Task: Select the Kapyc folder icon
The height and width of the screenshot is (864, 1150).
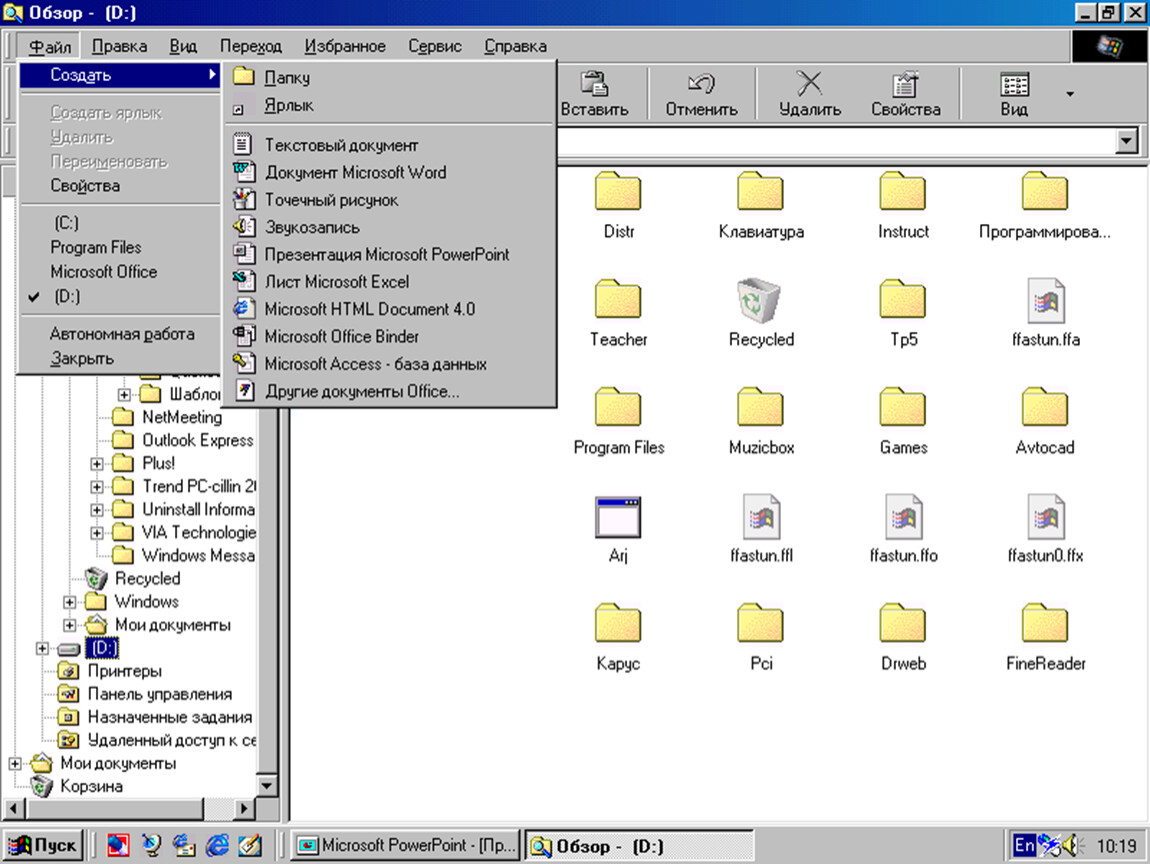Action: (618, 623)
